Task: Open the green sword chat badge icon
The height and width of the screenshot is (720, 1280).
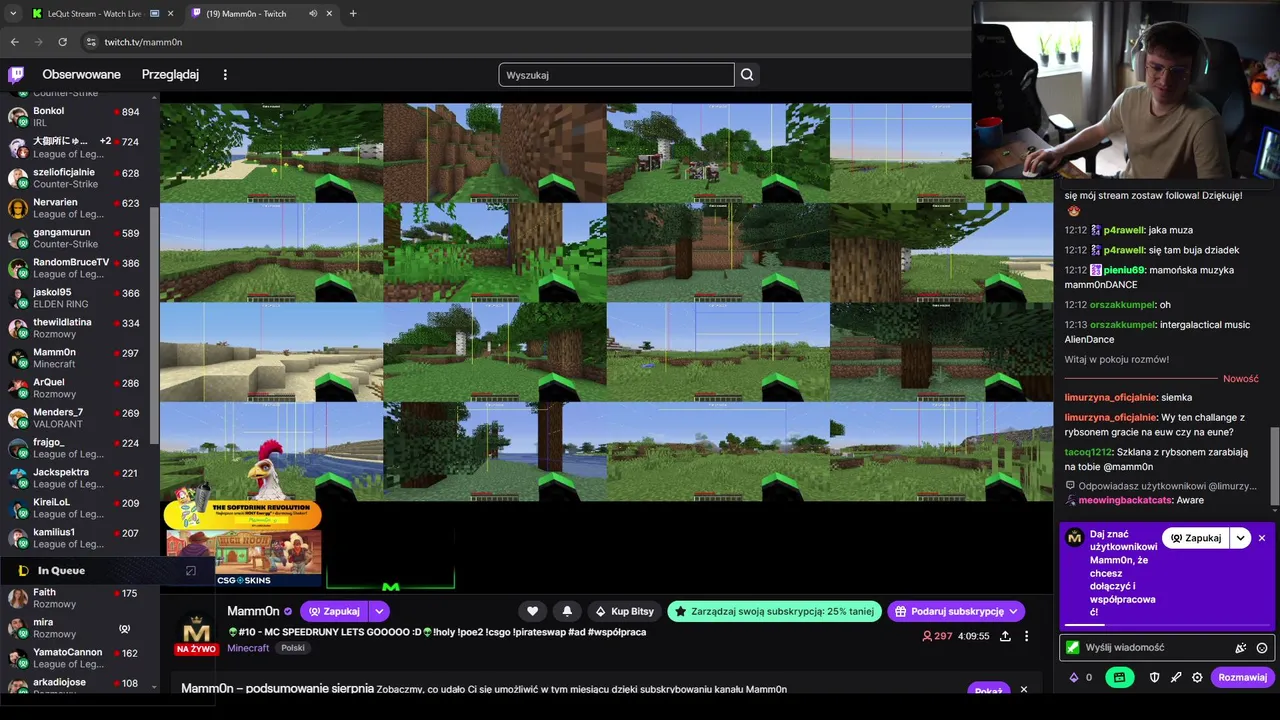Action: tap(1073, 648)
